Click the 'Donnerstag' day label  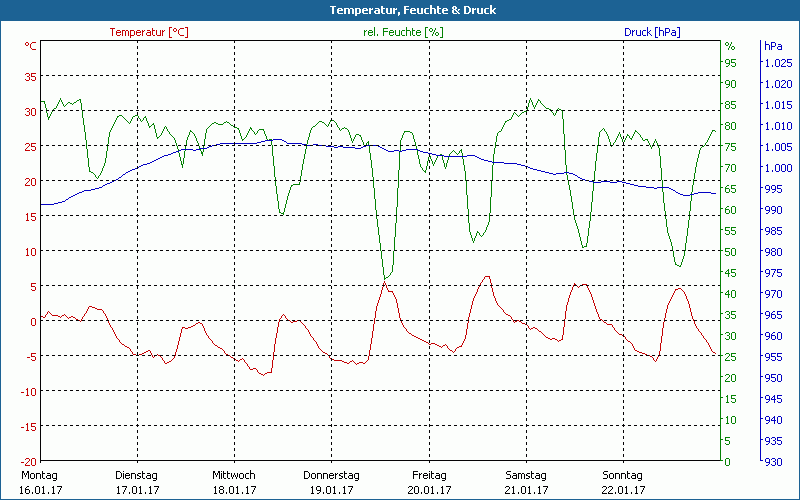(331, 475)
